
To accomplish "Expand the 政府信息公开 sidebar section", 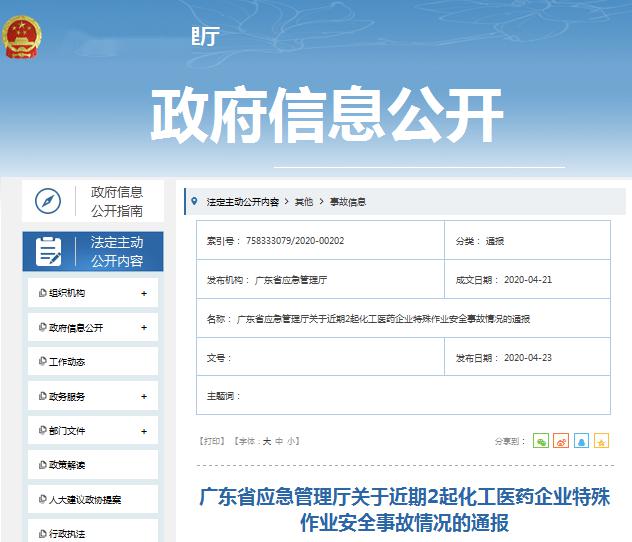I will pos(144,328).
